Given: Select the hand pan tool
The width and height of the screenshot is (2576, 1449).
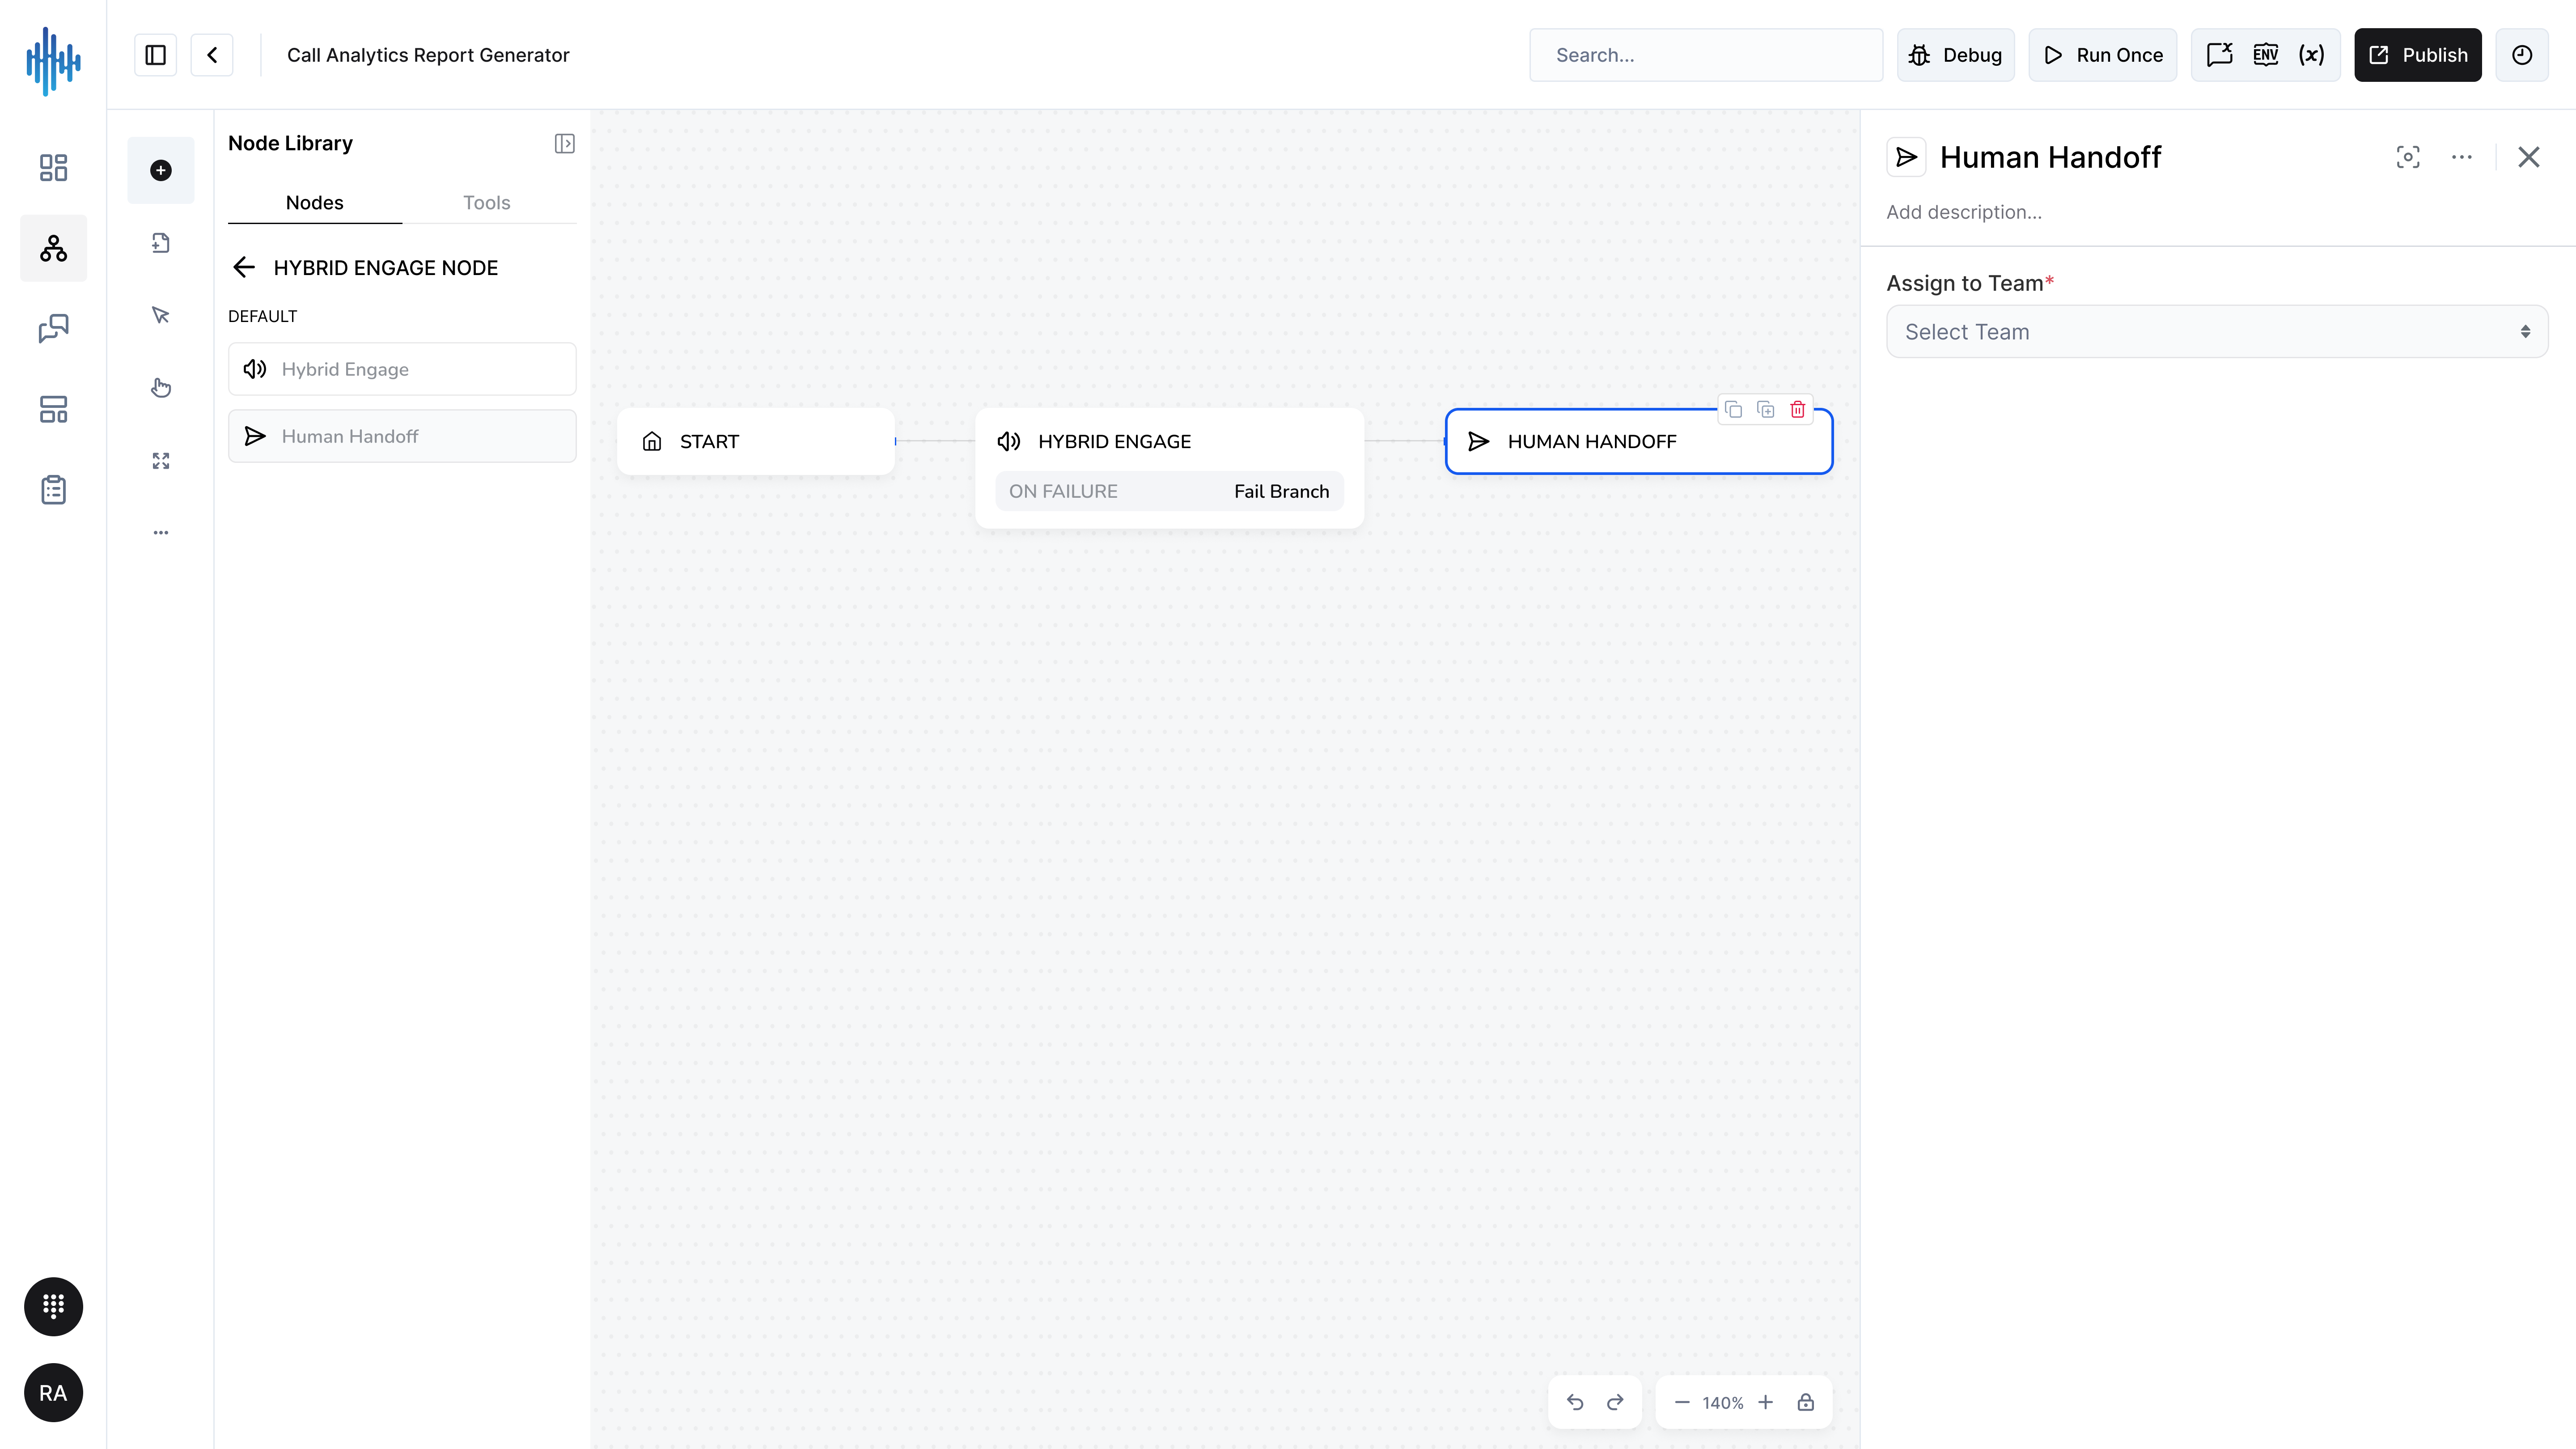Looking at the screenshot, I should click(x=161, y=388).
